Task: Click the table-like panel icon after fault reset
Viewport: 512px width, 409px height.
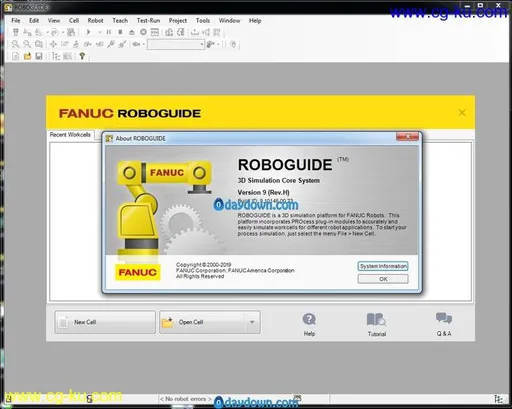Action: tap(155, 32)
